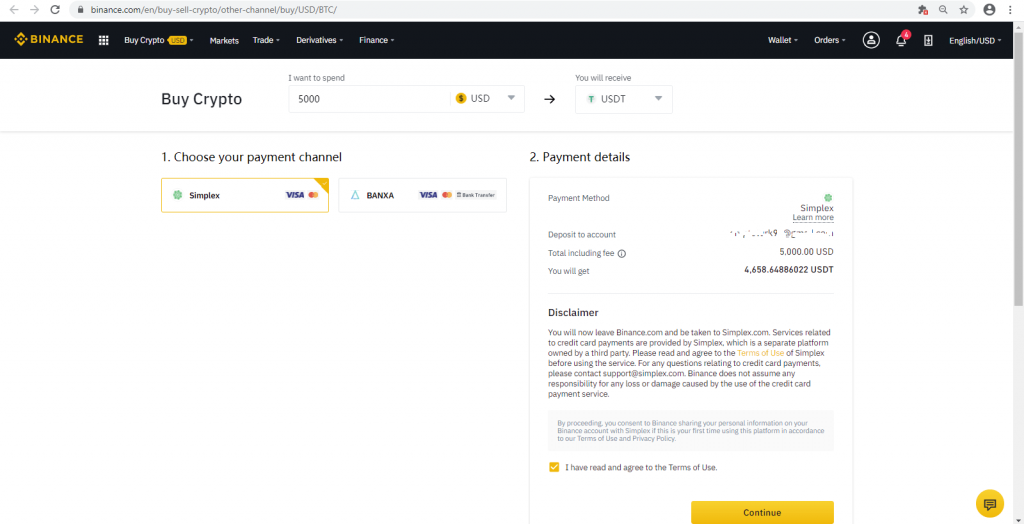
Task: Open the Wallet dropdown menu
Action: pyautogui.click(x=783, y=41)
